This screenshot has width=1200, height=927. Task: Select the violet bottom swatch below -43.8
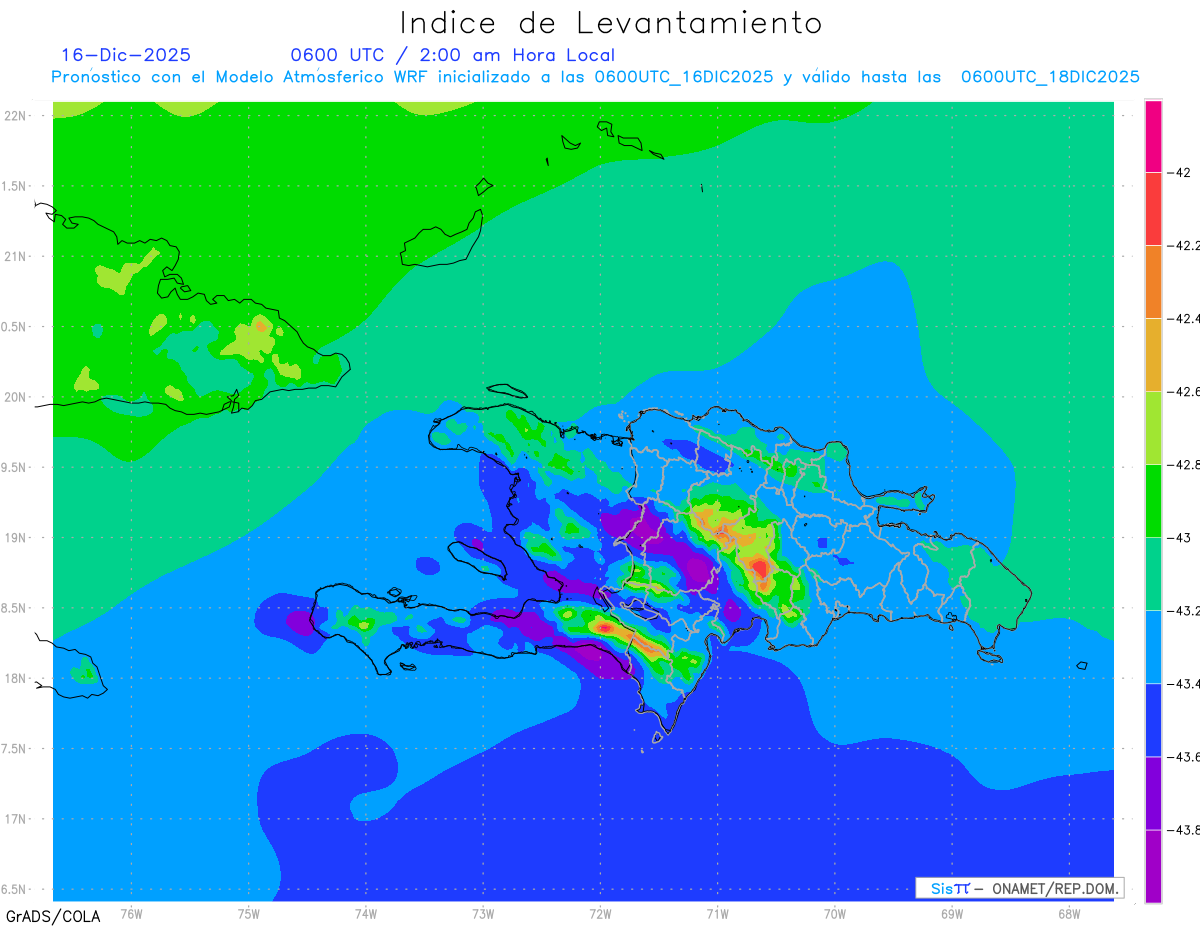point(1153,866)
